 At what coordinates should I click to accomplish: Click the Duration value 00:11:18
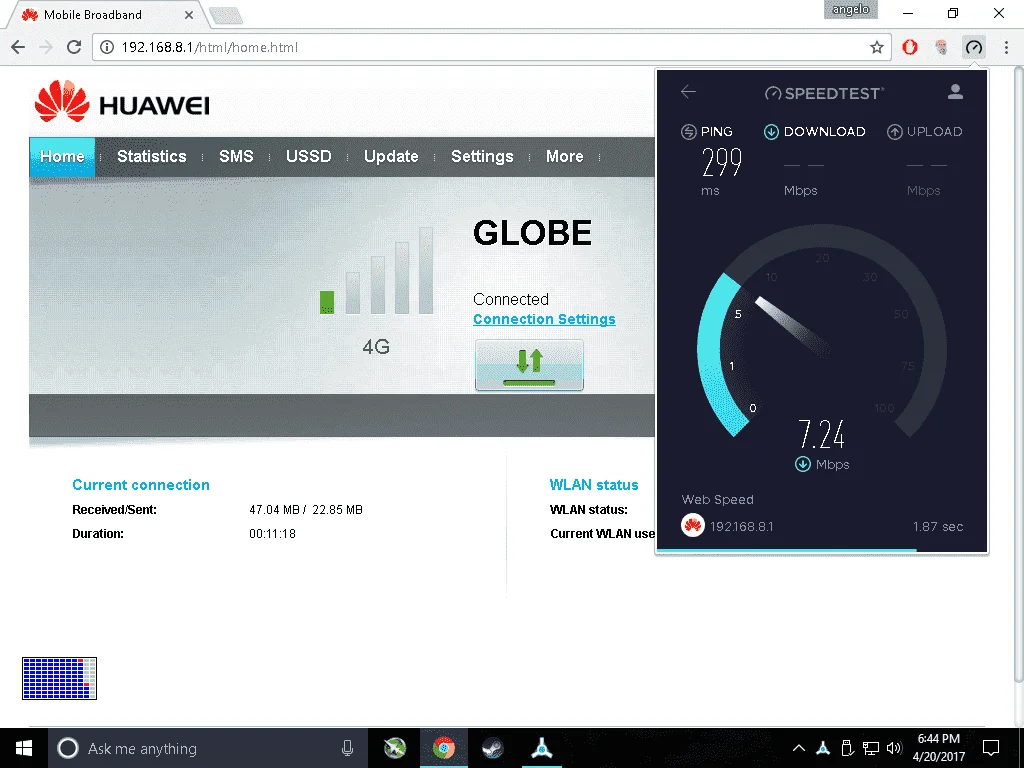[272, 534]
